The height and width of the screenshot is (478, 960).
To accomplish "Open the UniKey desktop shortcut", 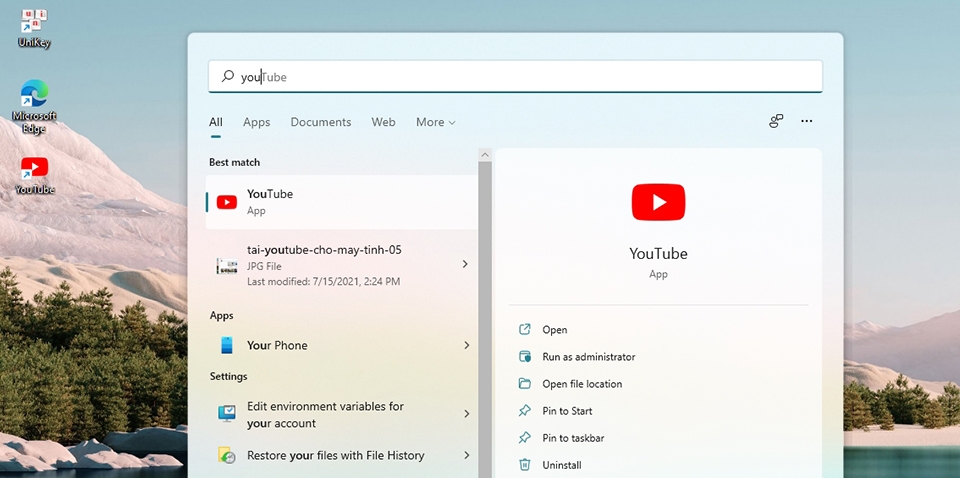I will click(x=34, y=29).
